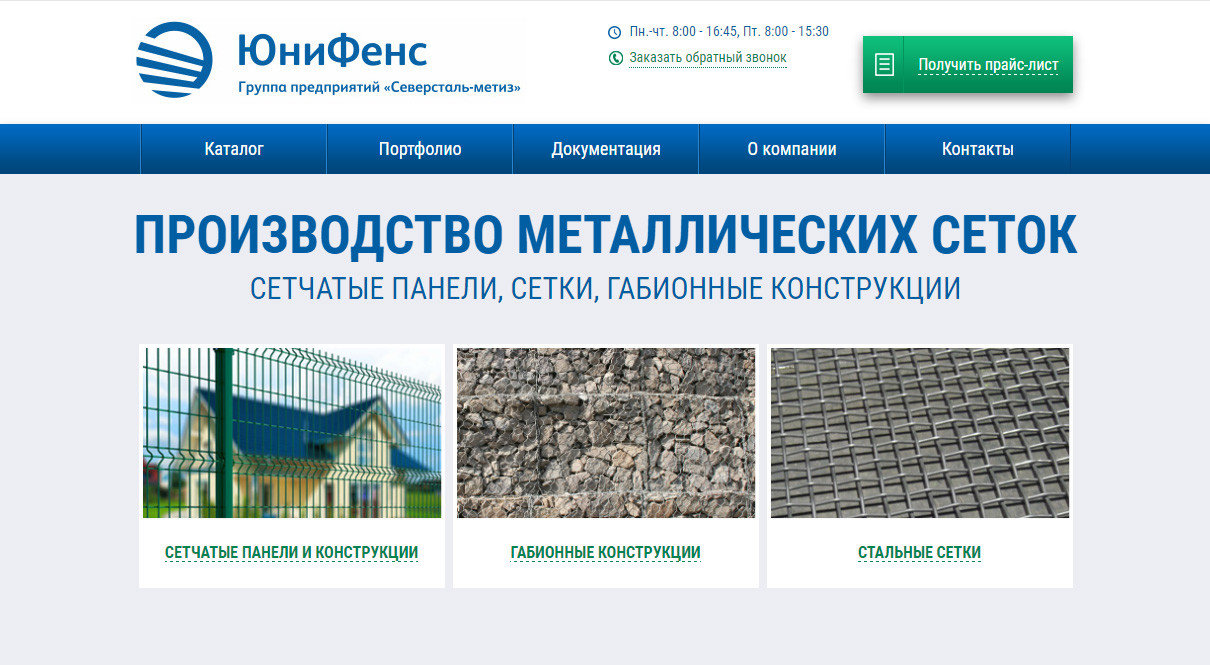This screenshot has width=1210, height=665.
Task: Navigate to Контакты
Action: (977, 149)
